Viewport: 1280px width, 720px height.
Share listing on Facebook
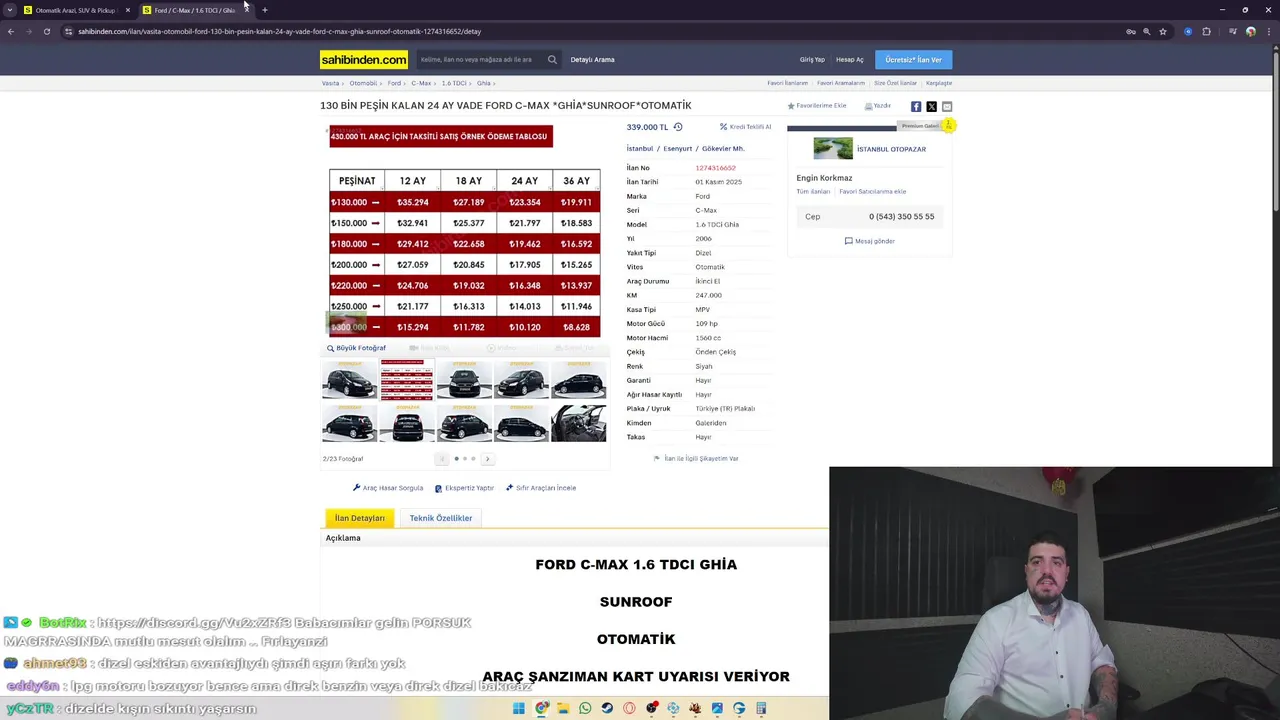916,106
